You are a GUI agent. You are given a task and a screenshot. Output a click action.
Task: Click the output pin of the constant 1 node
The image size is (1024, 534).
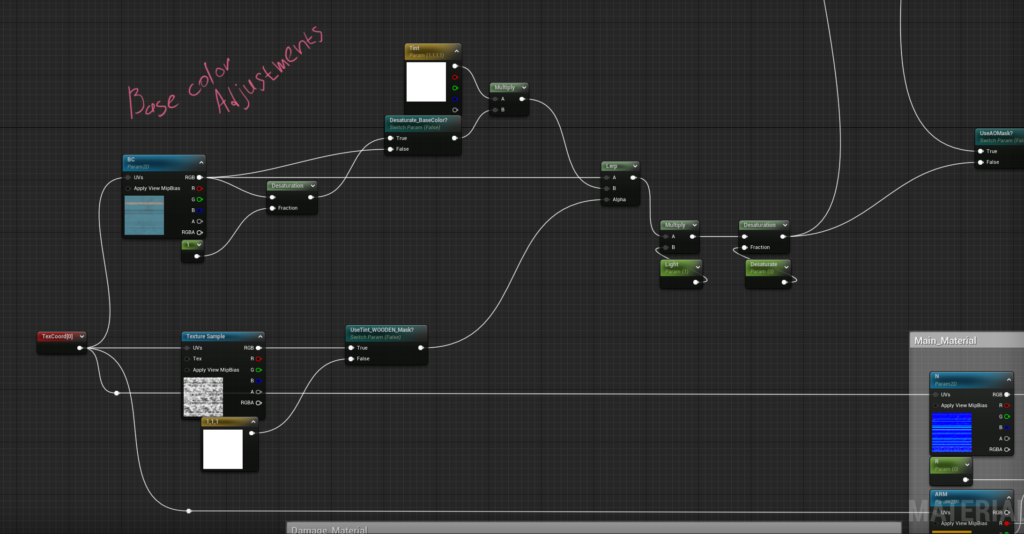(x=197, y=256)
